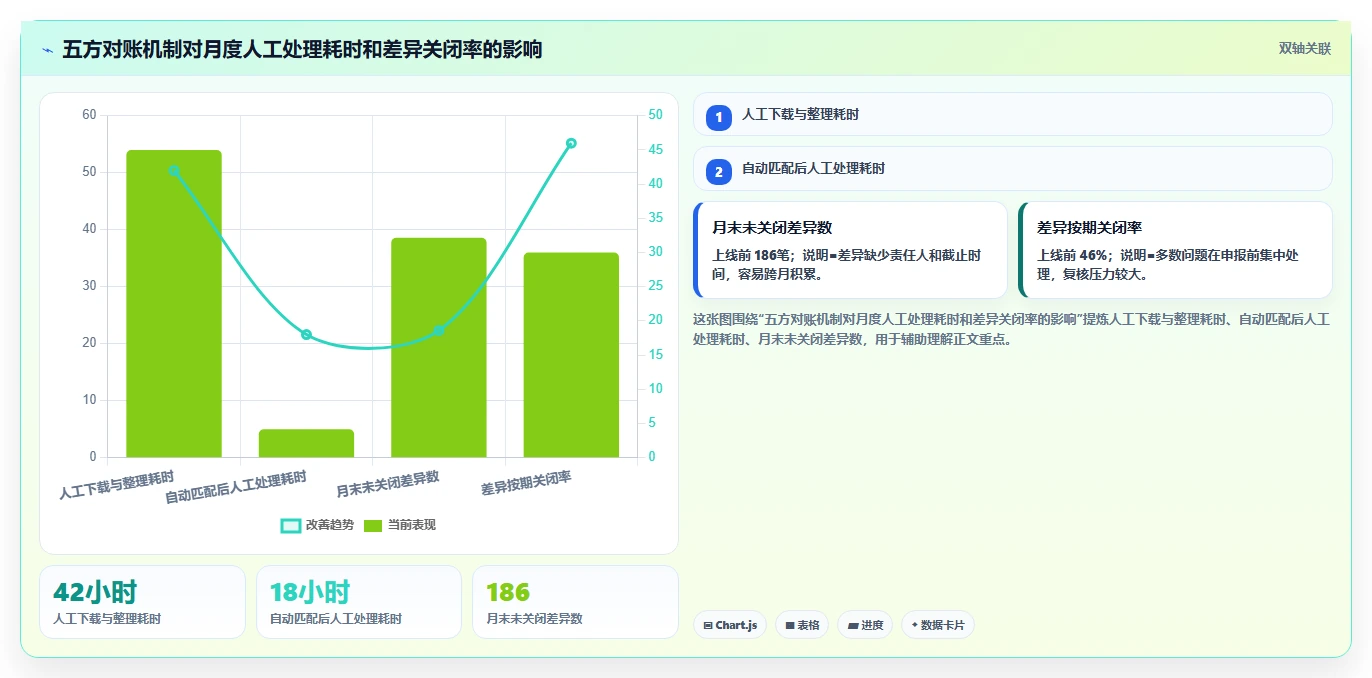This screenshot has width=1372, height=678.
Task: Click the page title about 五方对账机制
Action: [x=302, y=49]
